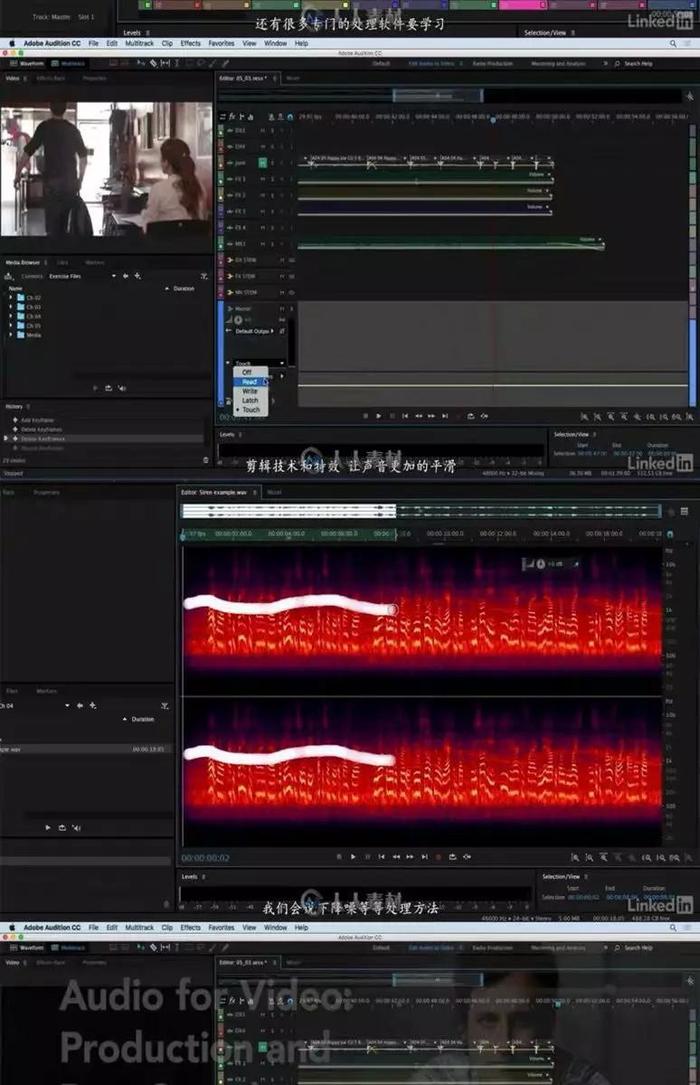This screenshot has height=1085, width=700.
Task: Select Radio Production workspace in top window
Action: coord(493,64)
